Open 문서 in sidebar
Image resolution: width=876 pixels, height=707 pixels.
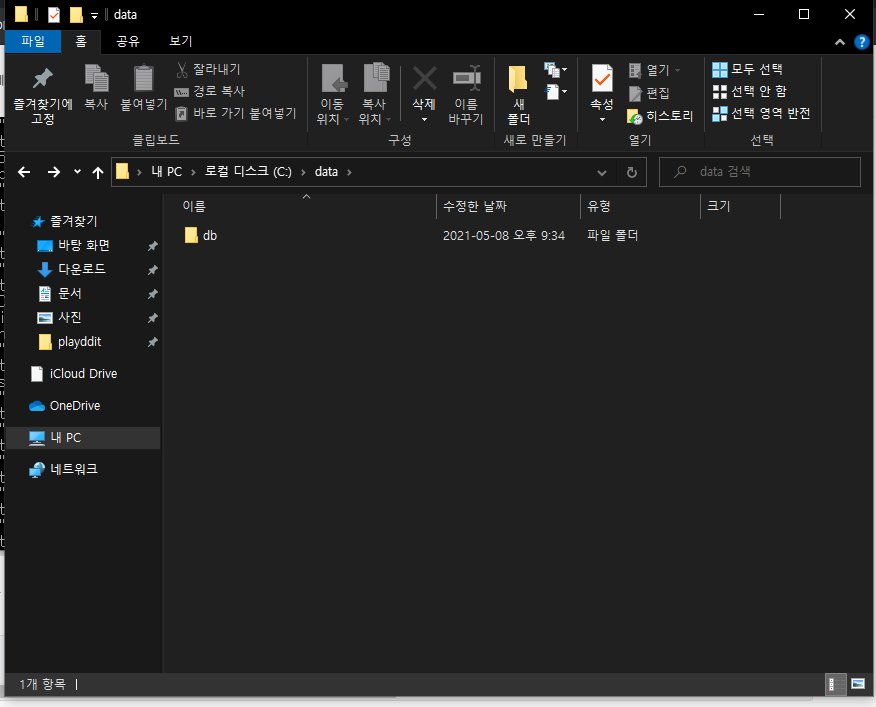[59, 293]
